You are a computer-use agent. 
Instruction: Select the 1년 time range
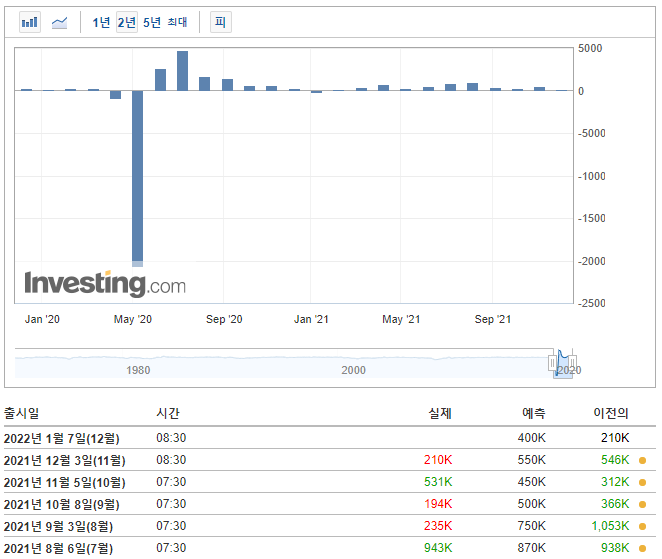pos(101,22)
